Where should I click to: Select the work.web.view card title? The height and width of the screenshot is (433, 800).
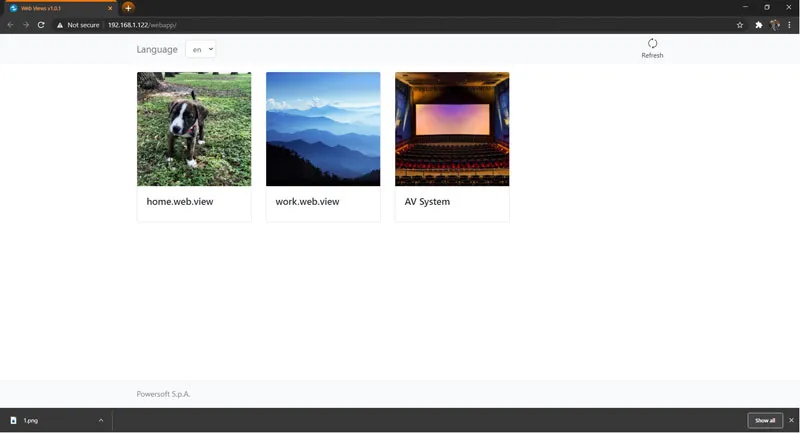point(307,201)
